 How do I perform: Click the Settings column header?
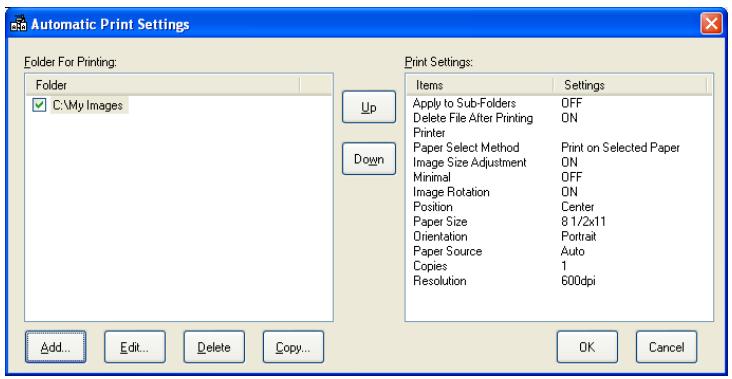[x=630, y=85]
